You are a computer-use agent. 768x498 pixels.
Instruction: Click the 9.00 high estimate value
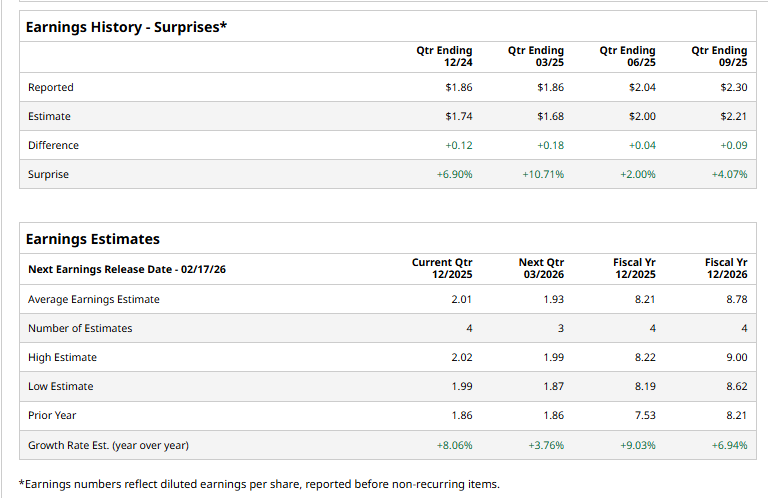tap(736, 357)
